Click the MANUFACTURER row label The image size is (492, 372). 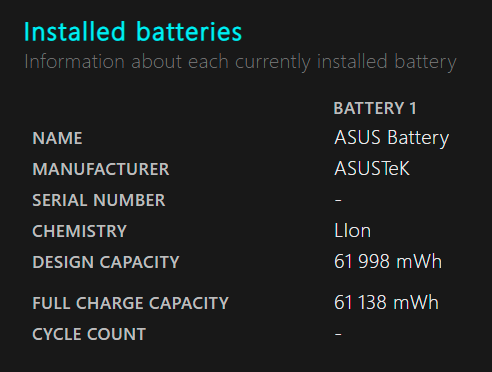(101, 169)
